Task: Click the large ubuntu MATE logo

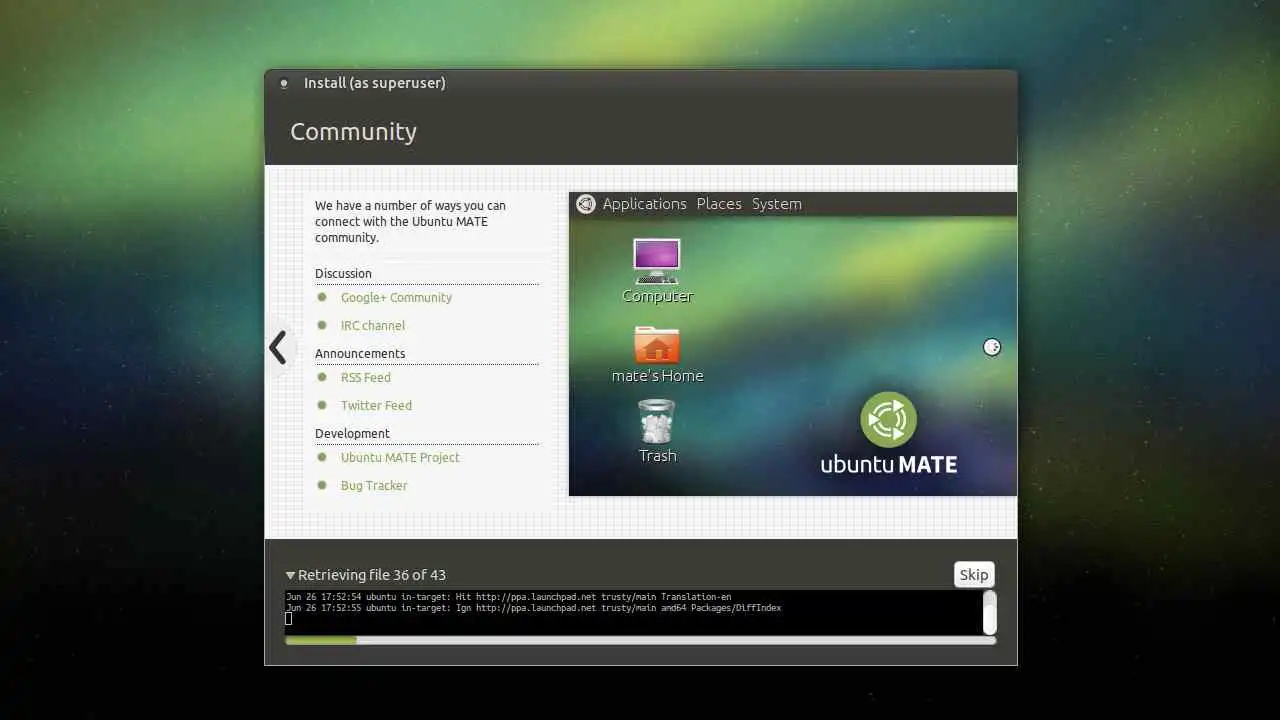Action: tap(889, 433)
